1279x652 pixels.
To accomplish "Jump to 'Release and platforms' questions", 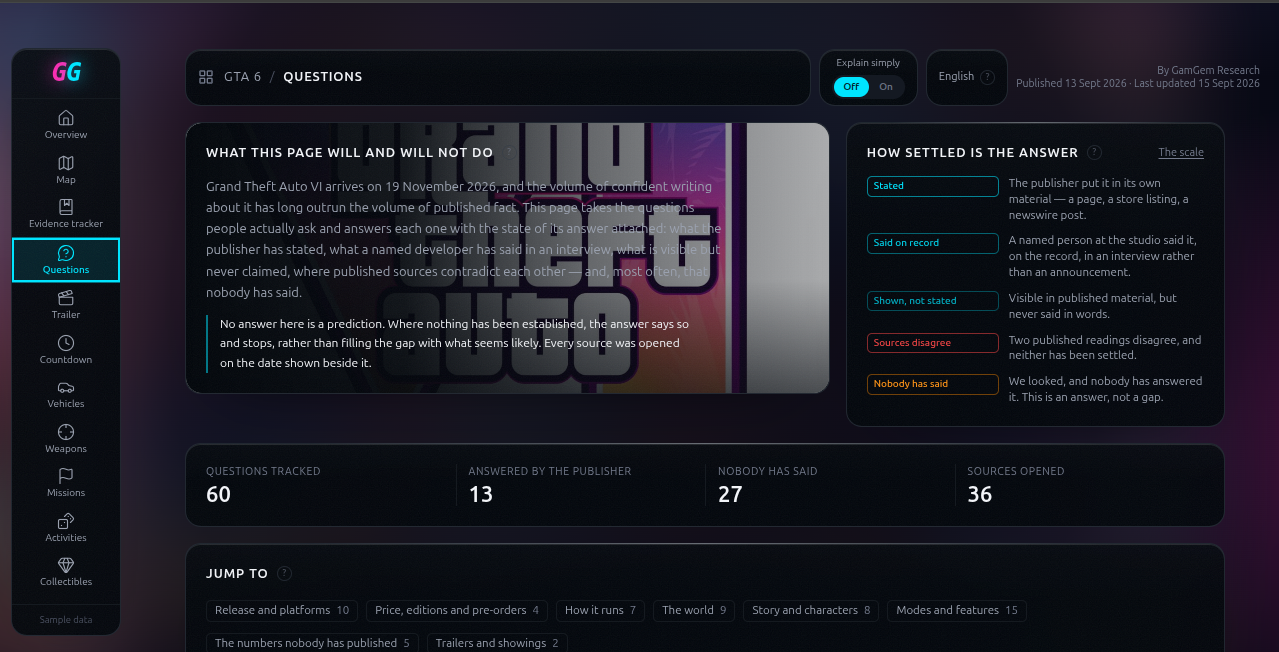I will click(282, 610).
